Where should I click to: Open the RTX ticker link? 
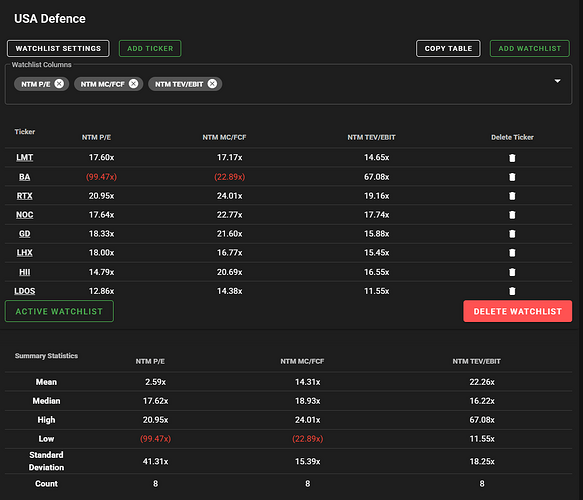pyautogui.click(x=25, y=196)
